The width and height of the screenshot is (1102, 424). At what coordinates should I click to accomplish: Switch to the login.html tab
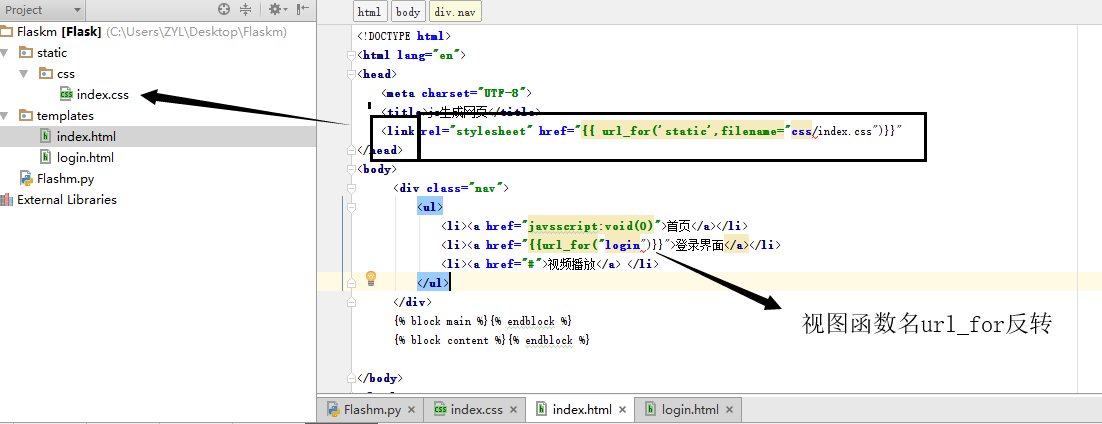[x=689, y=410]
